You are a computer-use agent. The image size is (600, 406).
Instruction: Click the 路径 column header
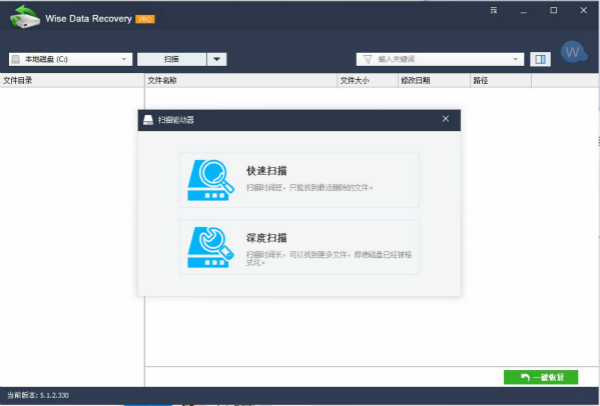pyautogui.click(x=480, y=79)
